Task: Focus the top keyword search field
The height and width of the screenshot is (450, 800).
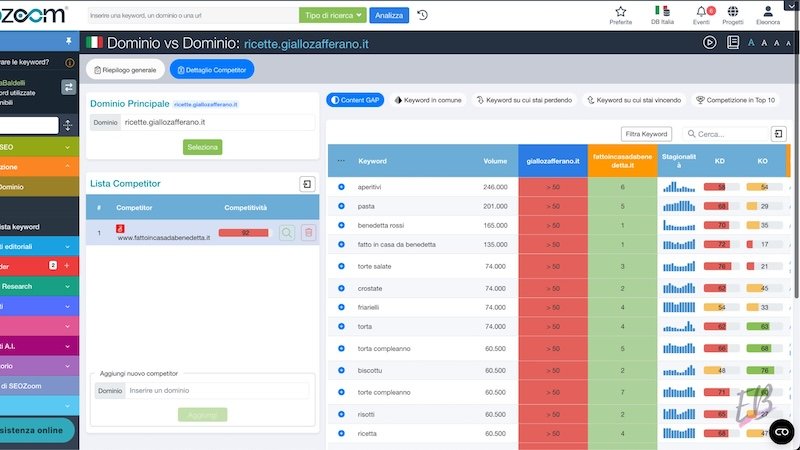Action: tap(193, 15)
